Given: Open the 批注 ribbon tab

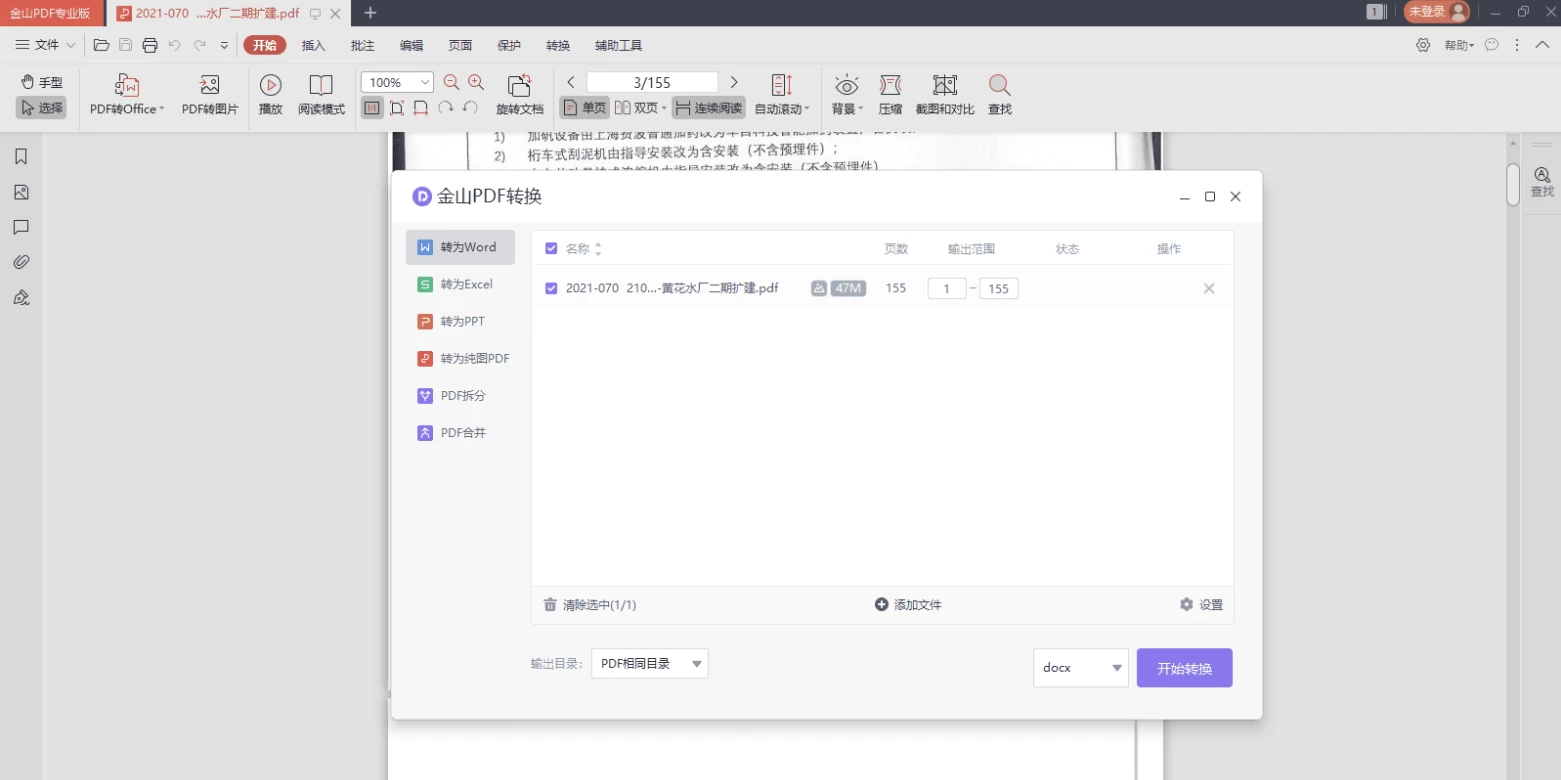Looking at the screenshot, I should 362,46.
